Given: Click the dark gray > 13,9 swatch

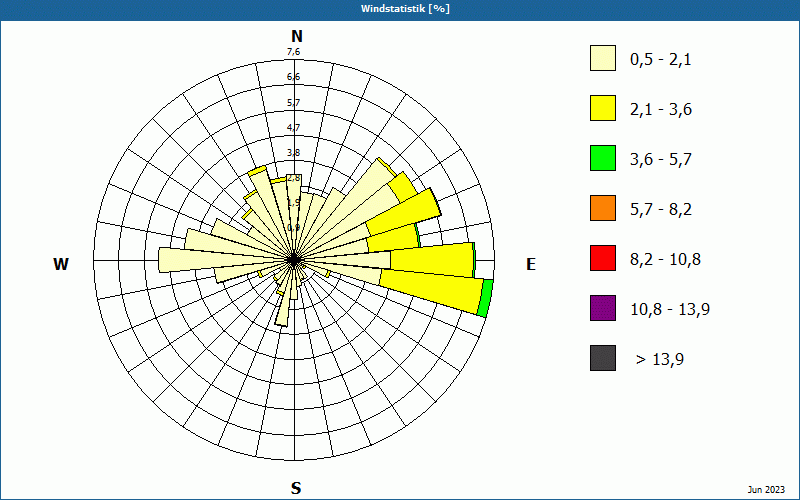Looking at the screenshot, I should click(603, 358).
